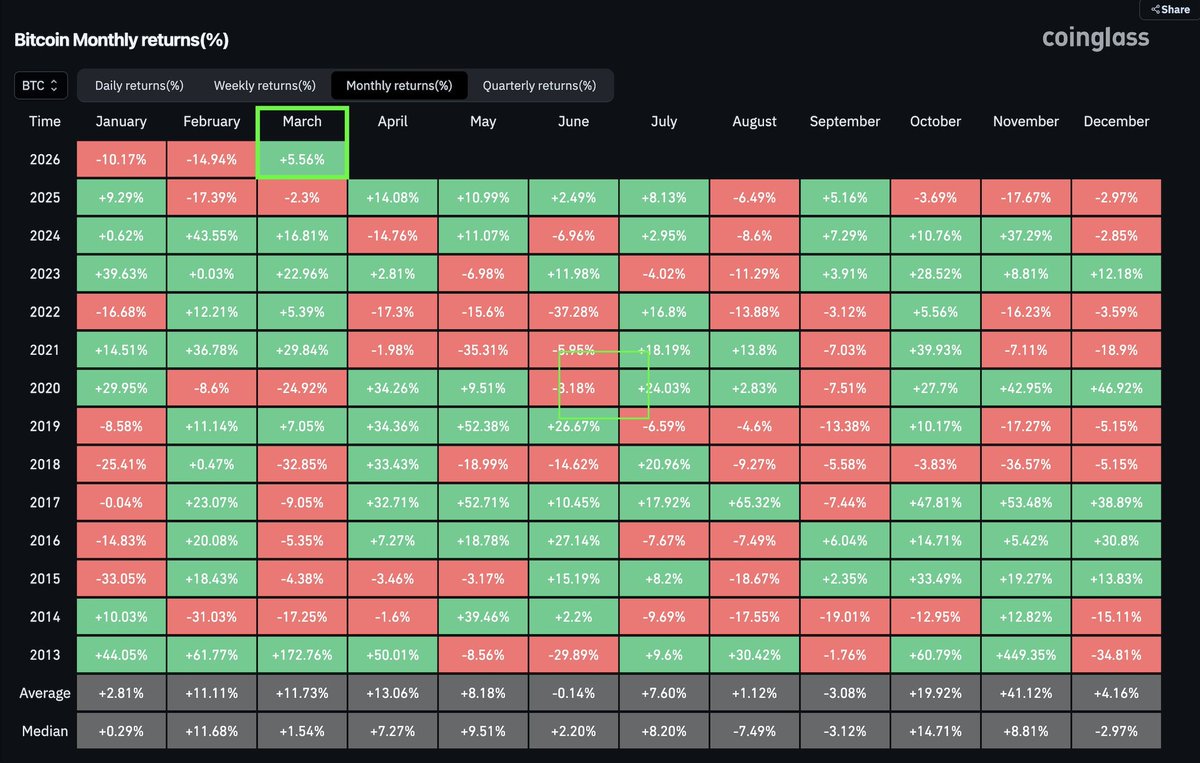Switch to Quarterly returns(%) tab
The width and height of the screenshot is (1200, 763).
click(539, 86)
